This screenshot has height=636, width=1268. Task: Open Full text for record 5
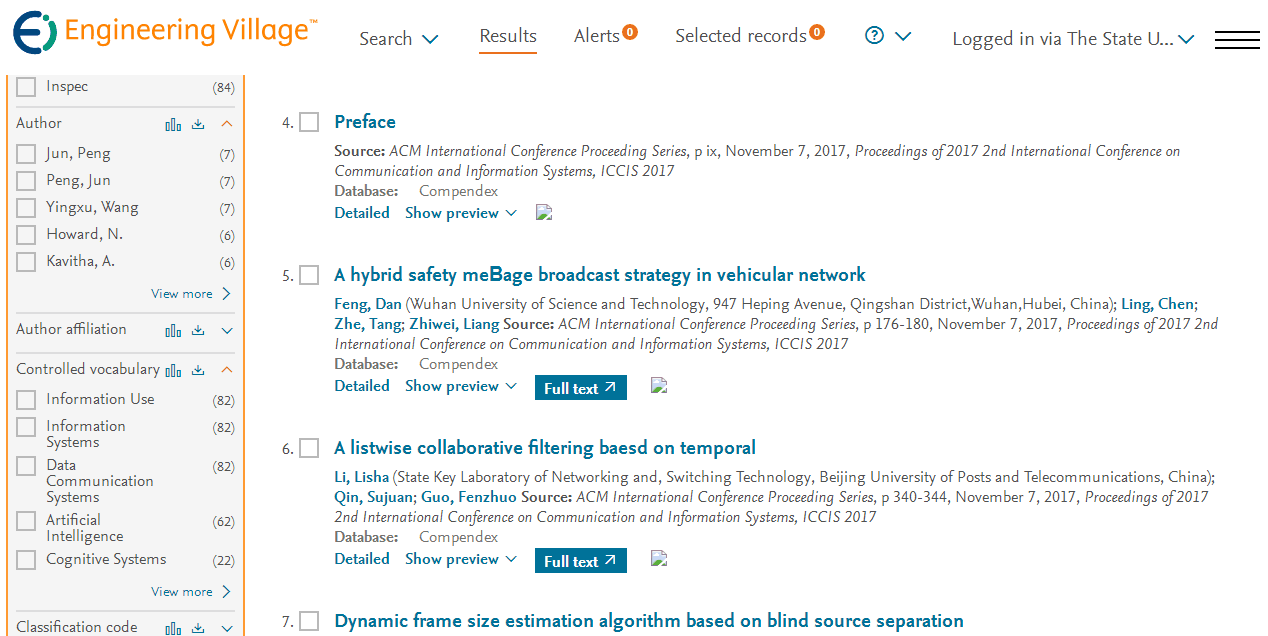pyautogui.click(x=581, y=388)
